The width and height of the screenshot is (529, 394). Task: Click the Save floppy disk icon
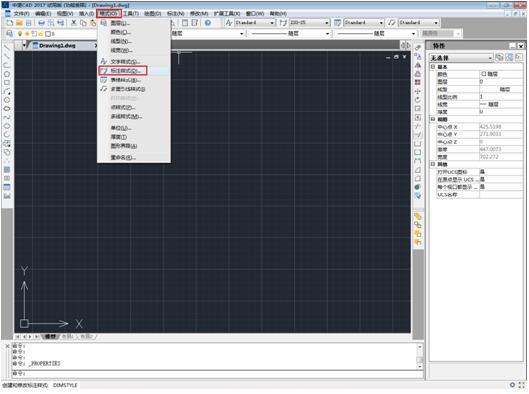[29, 23]
